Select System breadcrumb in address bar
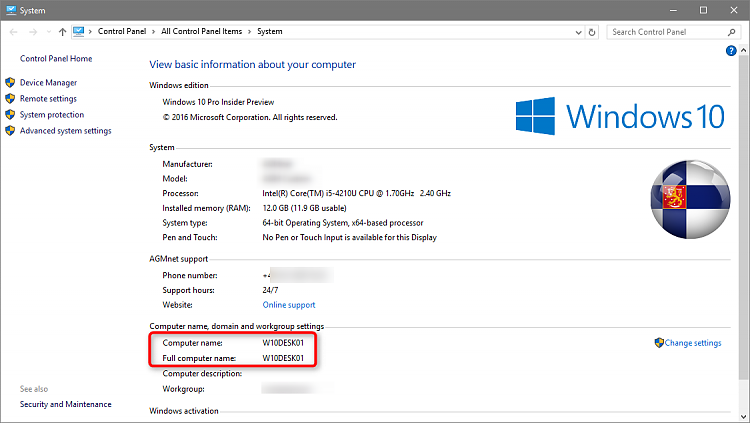Image resolution: width=750 pixels, height=423 pixels. click(x=270, y=31)
